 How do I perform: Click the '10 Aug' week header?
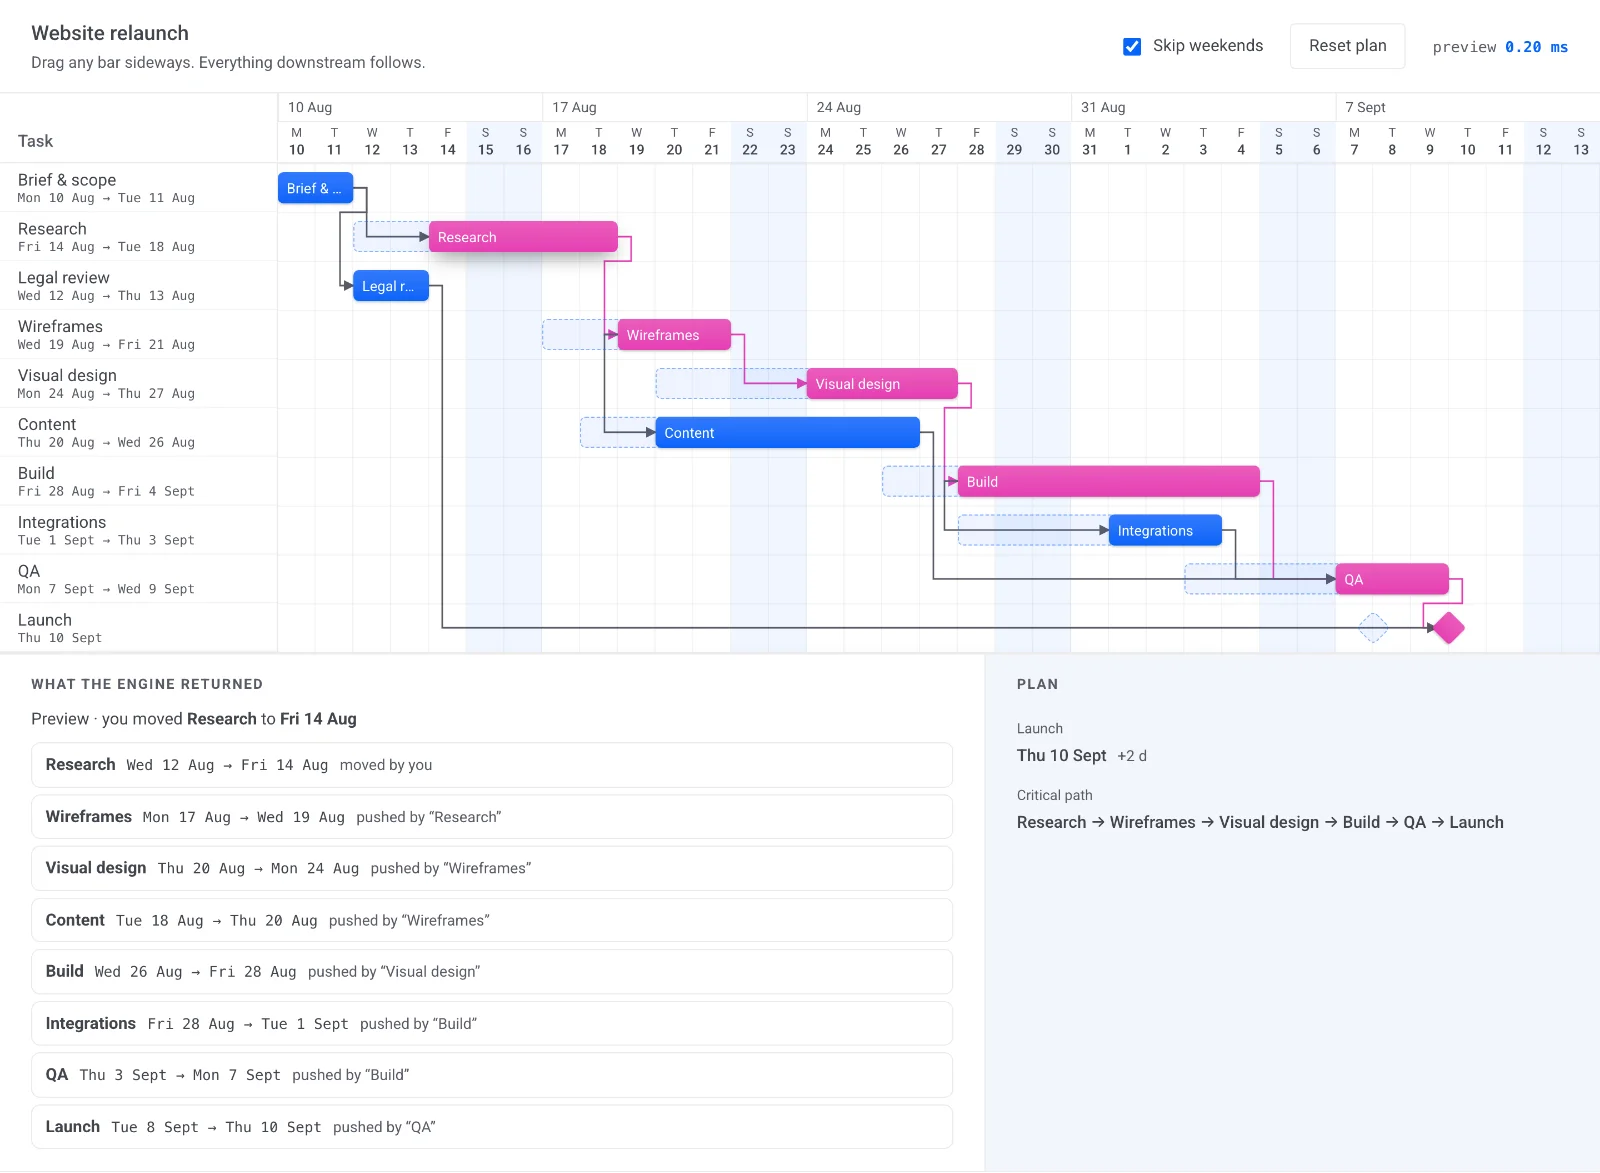410,107
